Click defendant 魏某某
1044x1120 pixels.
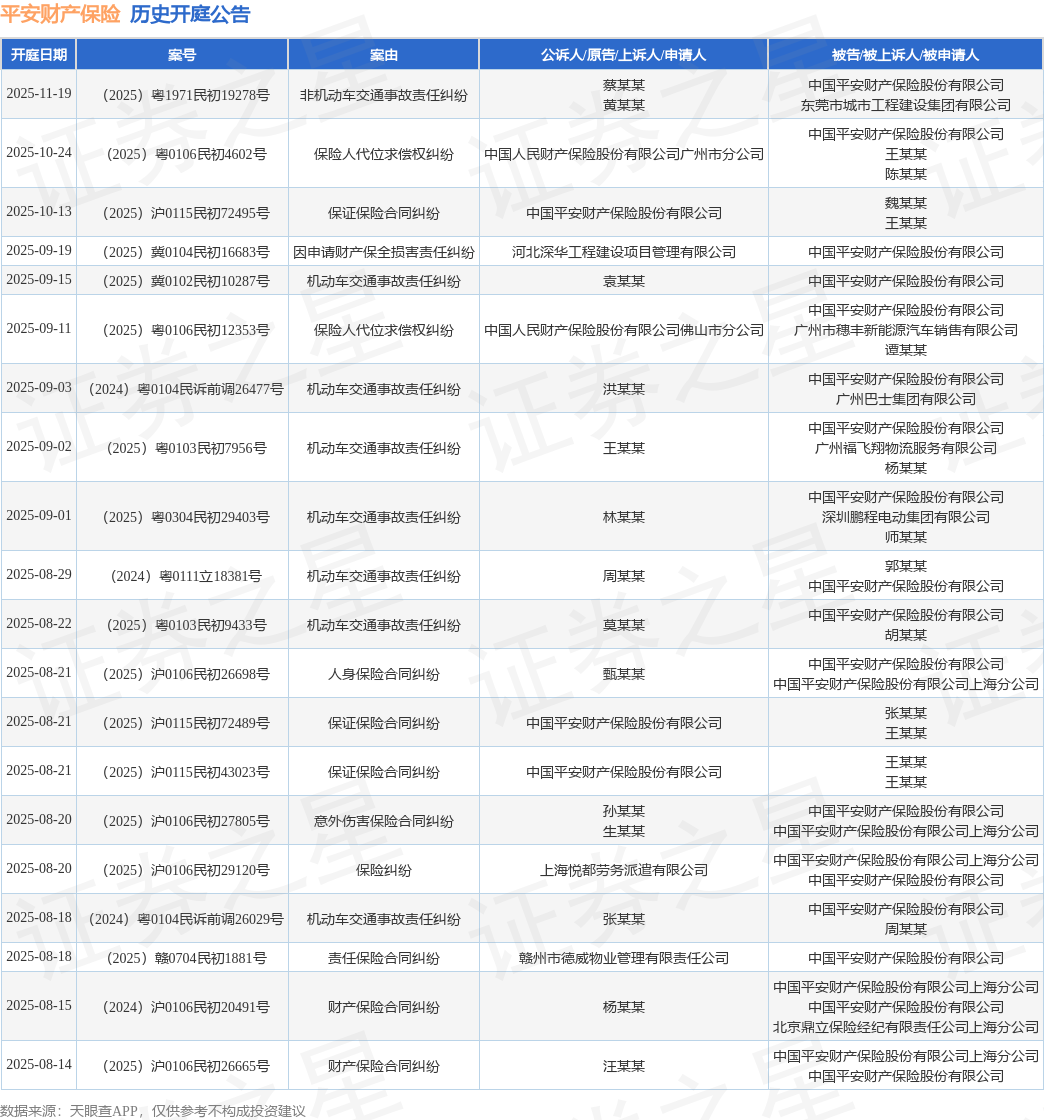pos(905,203)
